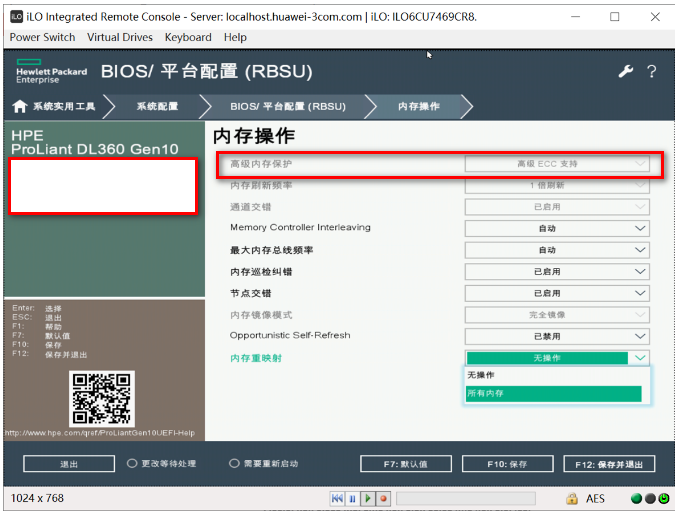
Task: Click the padlock encryption icon
Action: click(572, 498)
